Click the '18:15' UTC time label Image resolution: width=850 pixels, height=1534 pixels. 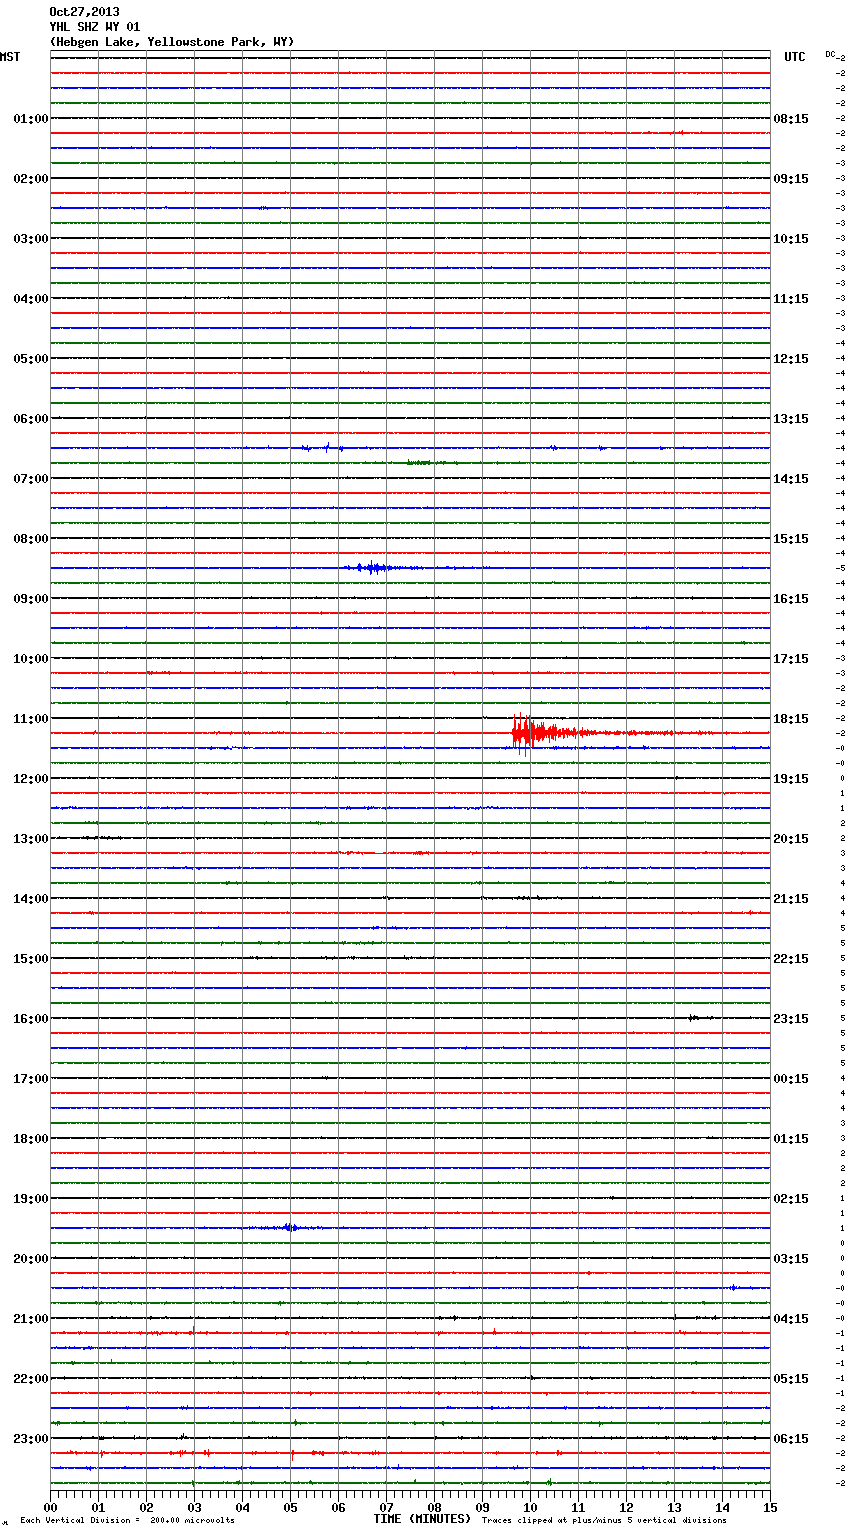click(791, 718)
